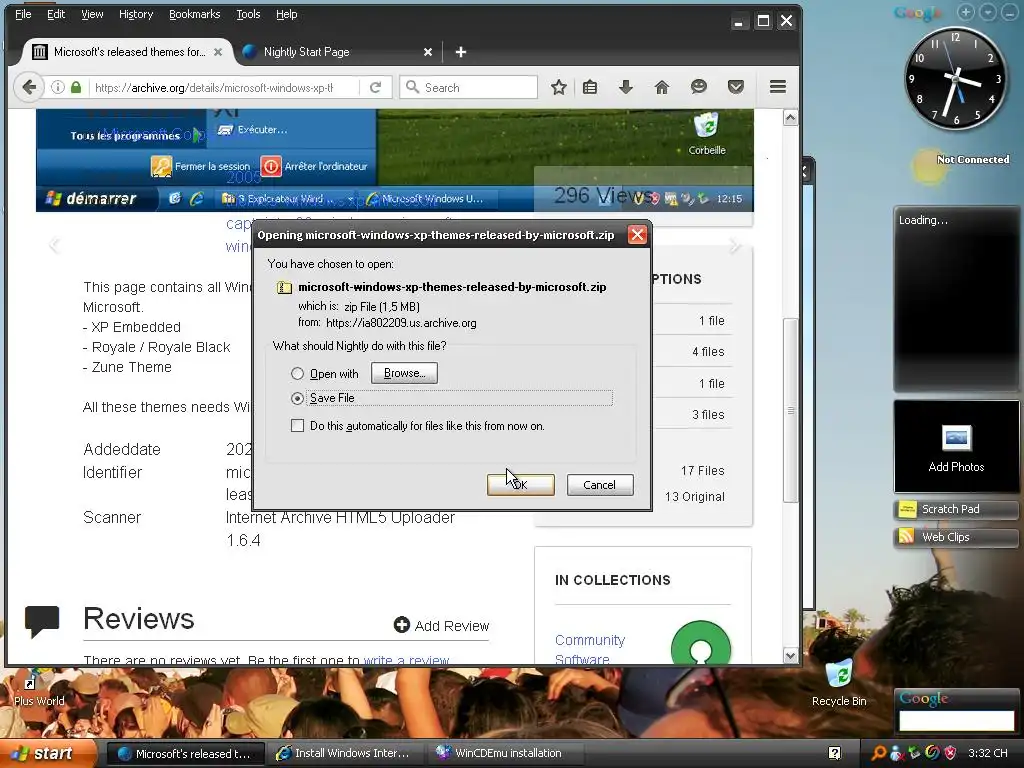1024x768 pixels.
Task: Open Web Clips gadget in sidebar
Action: (x=956, y=537)
